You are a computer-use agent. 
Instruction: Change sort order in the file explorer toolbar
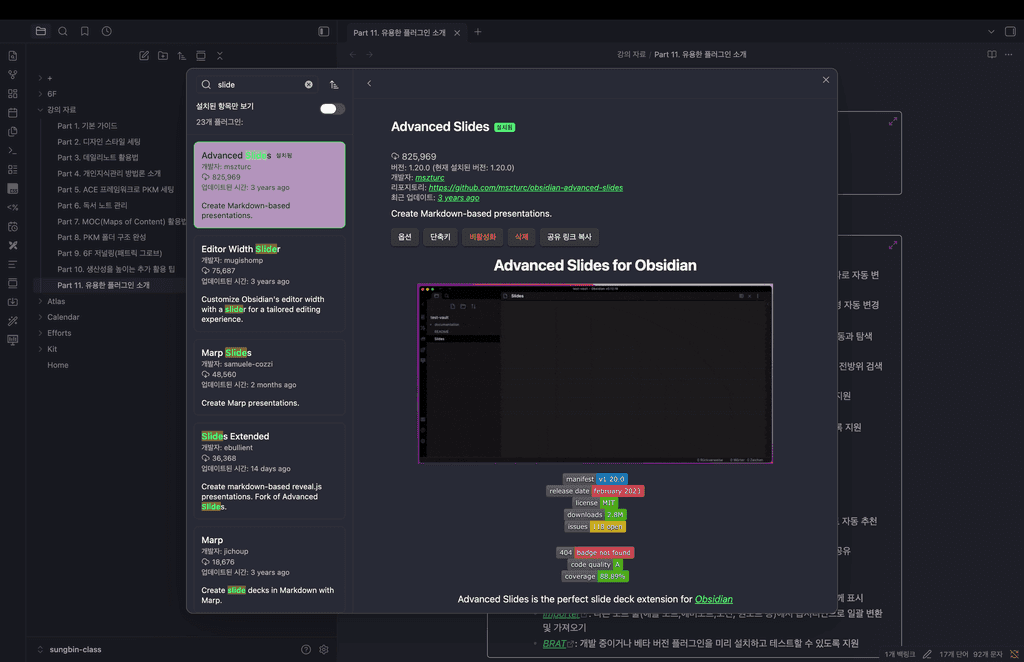tap(182, 55)
